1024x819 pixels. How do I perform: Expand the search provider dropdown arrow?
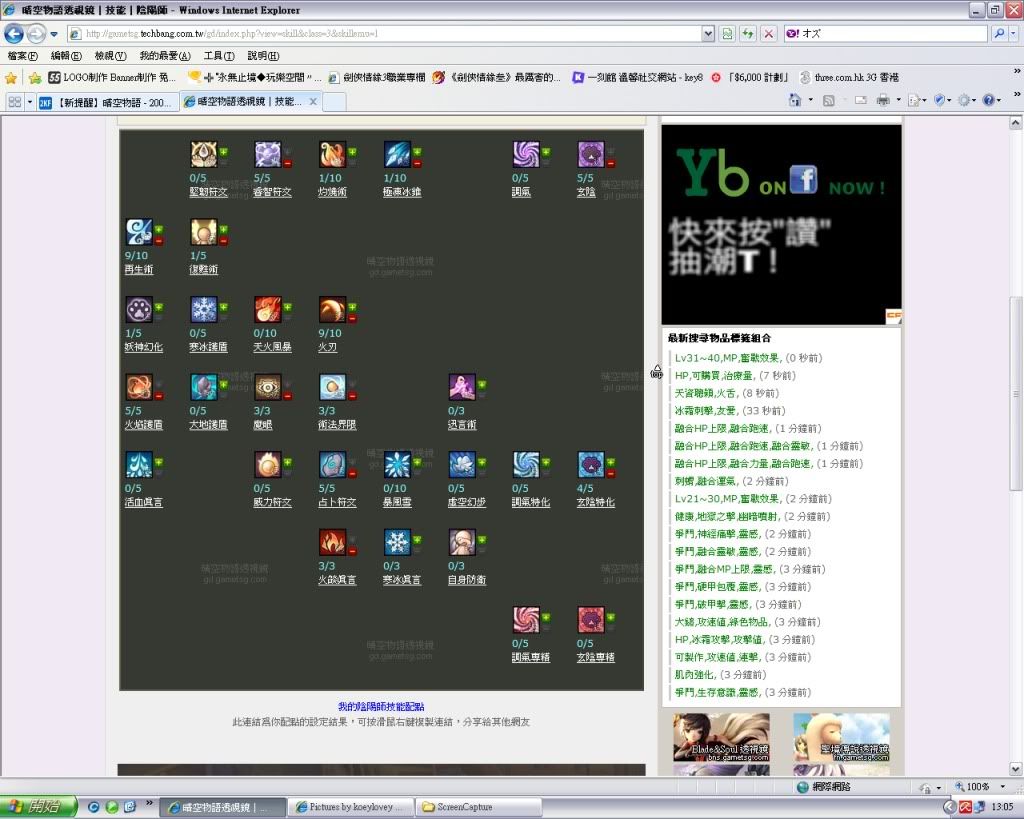click(x=1011, y=33)
